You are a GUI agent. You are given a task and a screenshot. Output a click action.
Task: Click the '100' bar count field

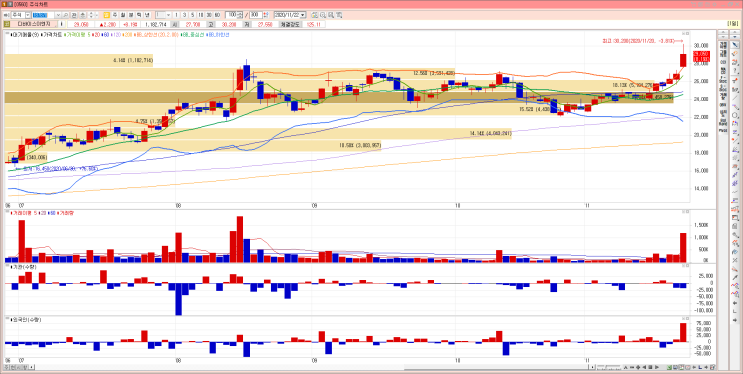232,15
